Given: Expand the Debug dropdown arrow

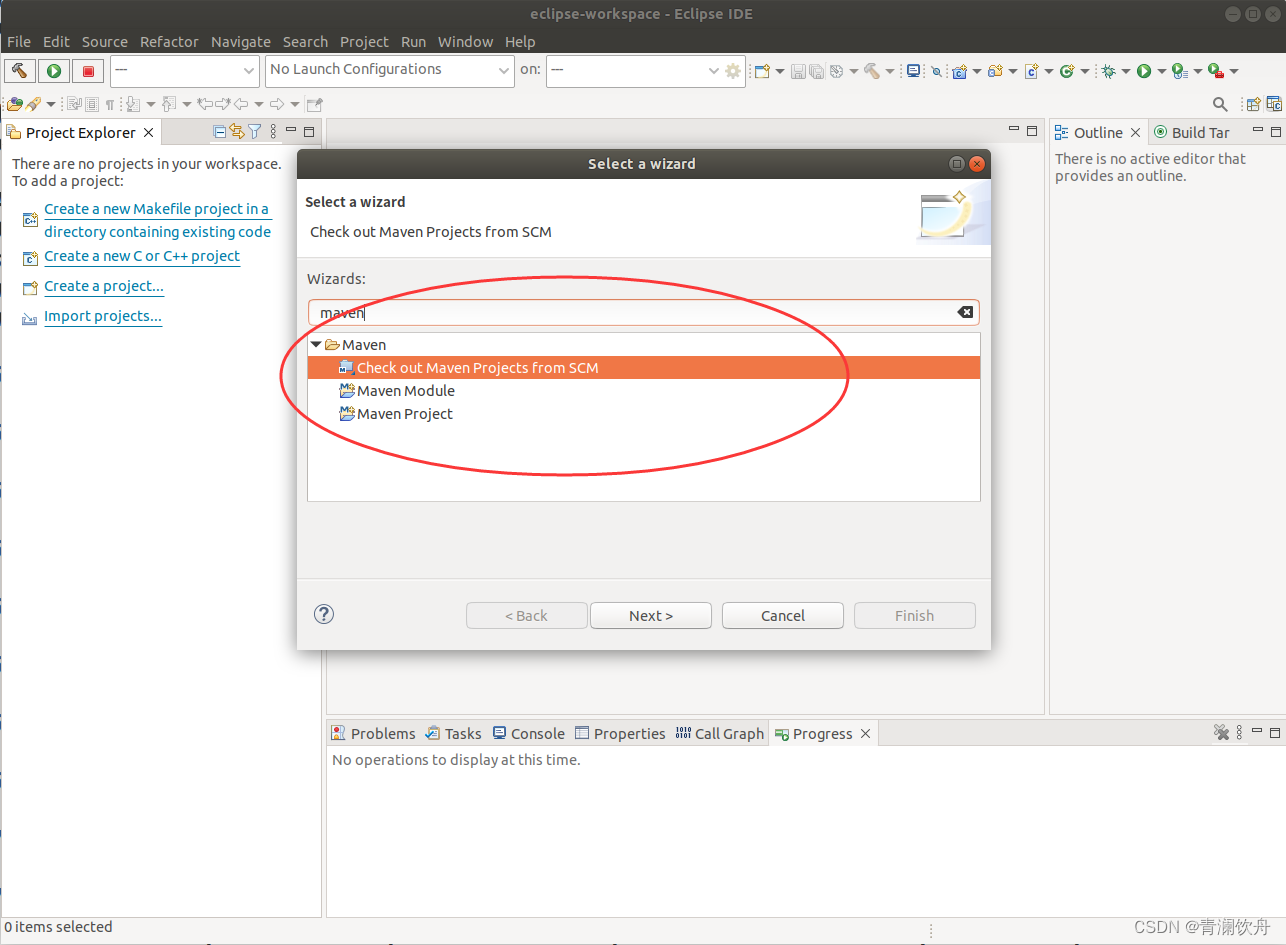Looking at the screenshot, I should pyautogui.click(x=1126, y=72).
